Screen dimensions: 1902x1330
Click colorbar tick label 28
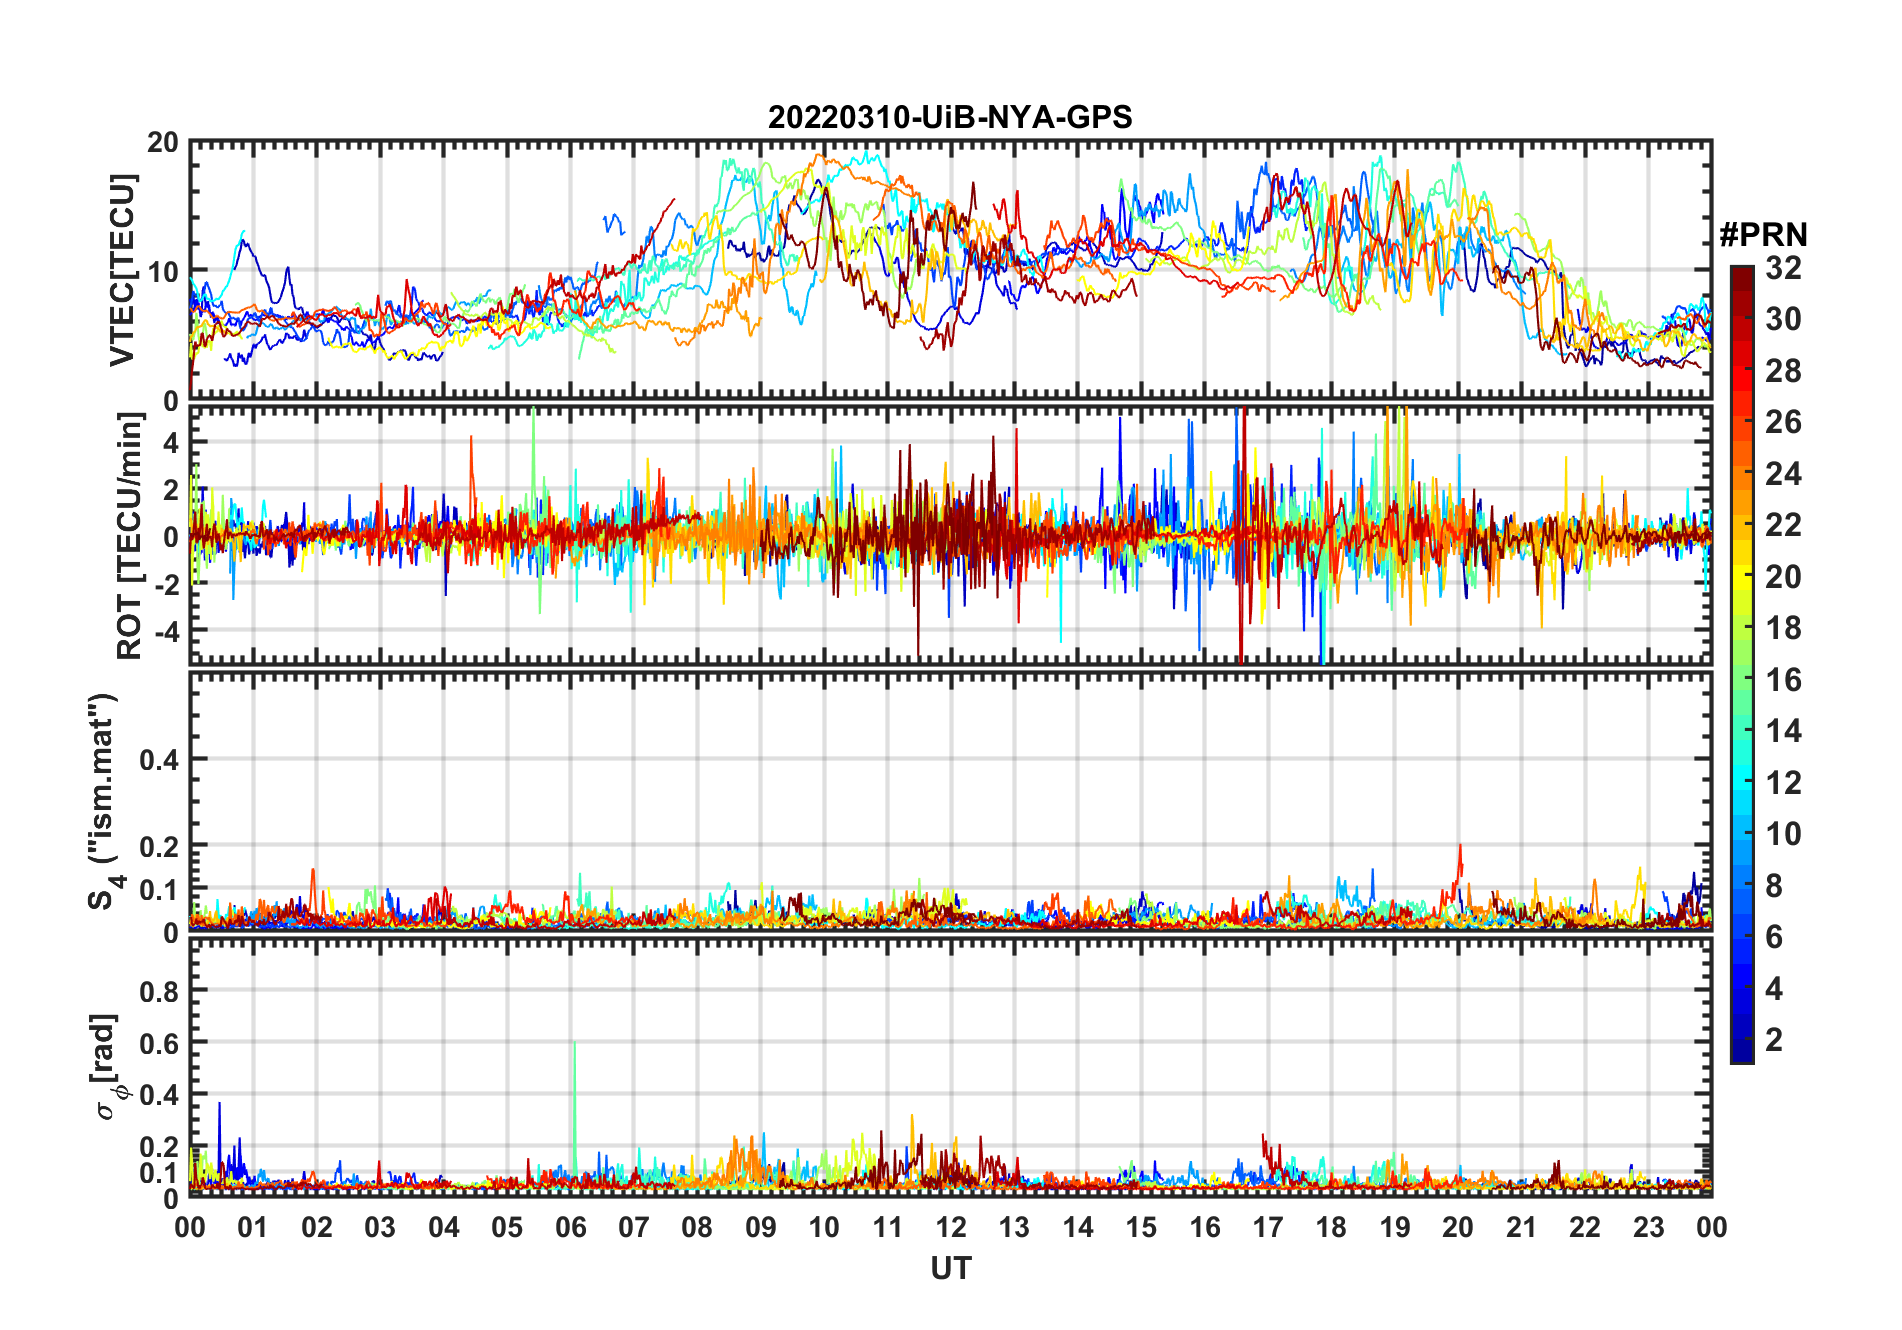[x=1783, y=371]
